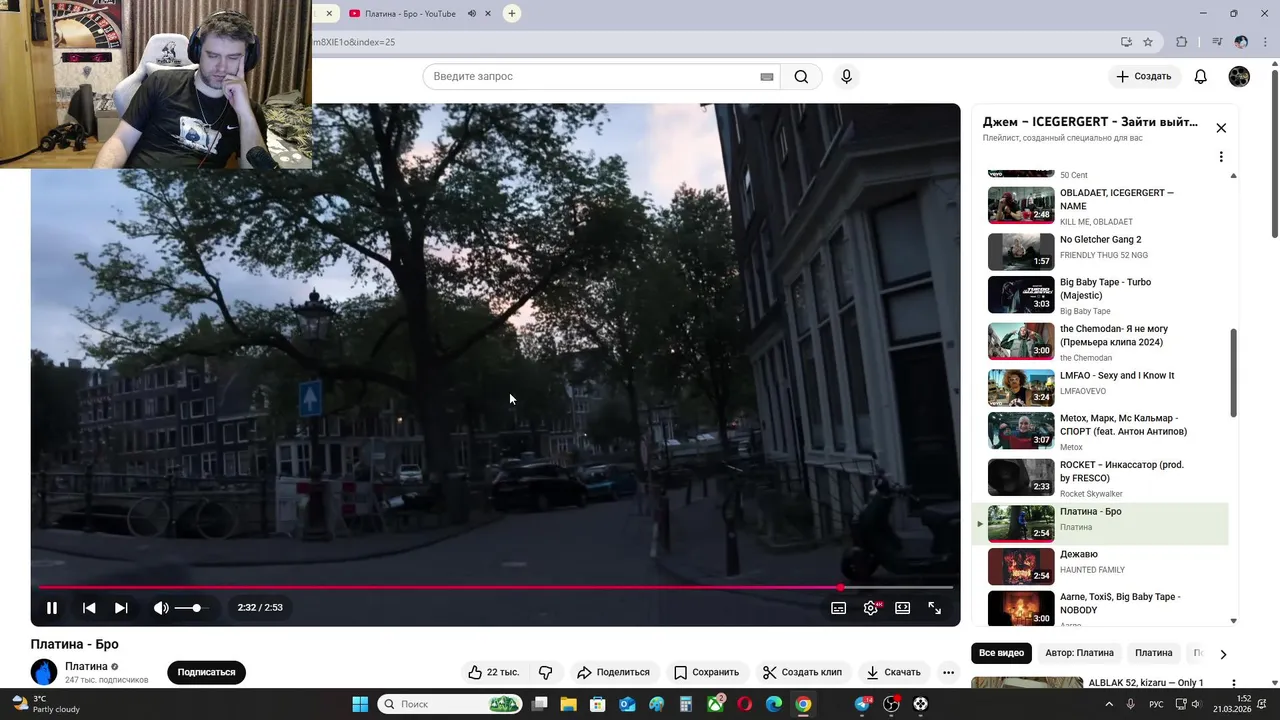This screenshot has width=1280, height=720.
Task: Click the Подписаться button
Action: [206, 672]
